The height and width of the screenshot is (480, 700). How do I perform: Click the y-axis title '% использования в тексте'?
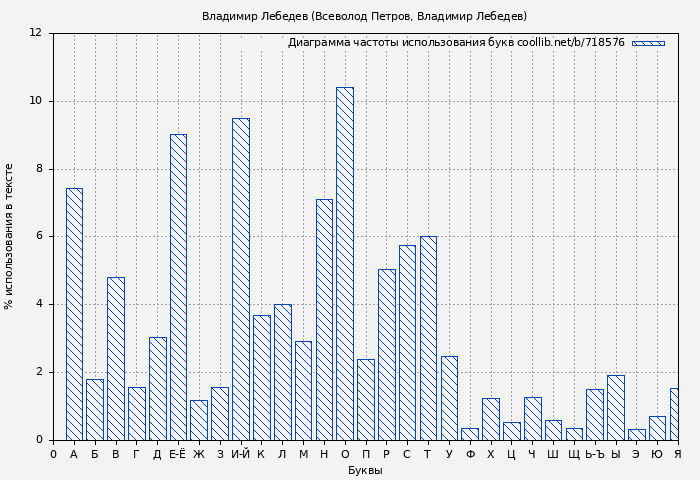(x=10, y=236)
